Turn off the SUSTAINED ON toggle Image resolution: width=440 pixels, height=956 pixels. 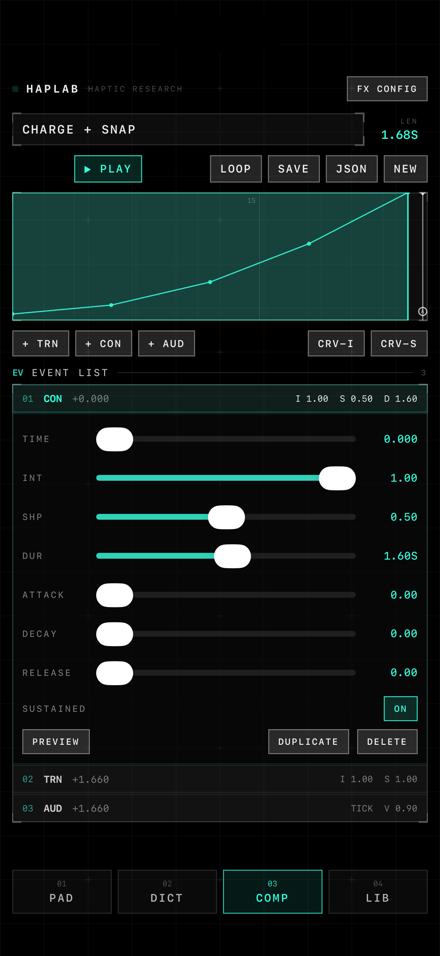[400, 708]
